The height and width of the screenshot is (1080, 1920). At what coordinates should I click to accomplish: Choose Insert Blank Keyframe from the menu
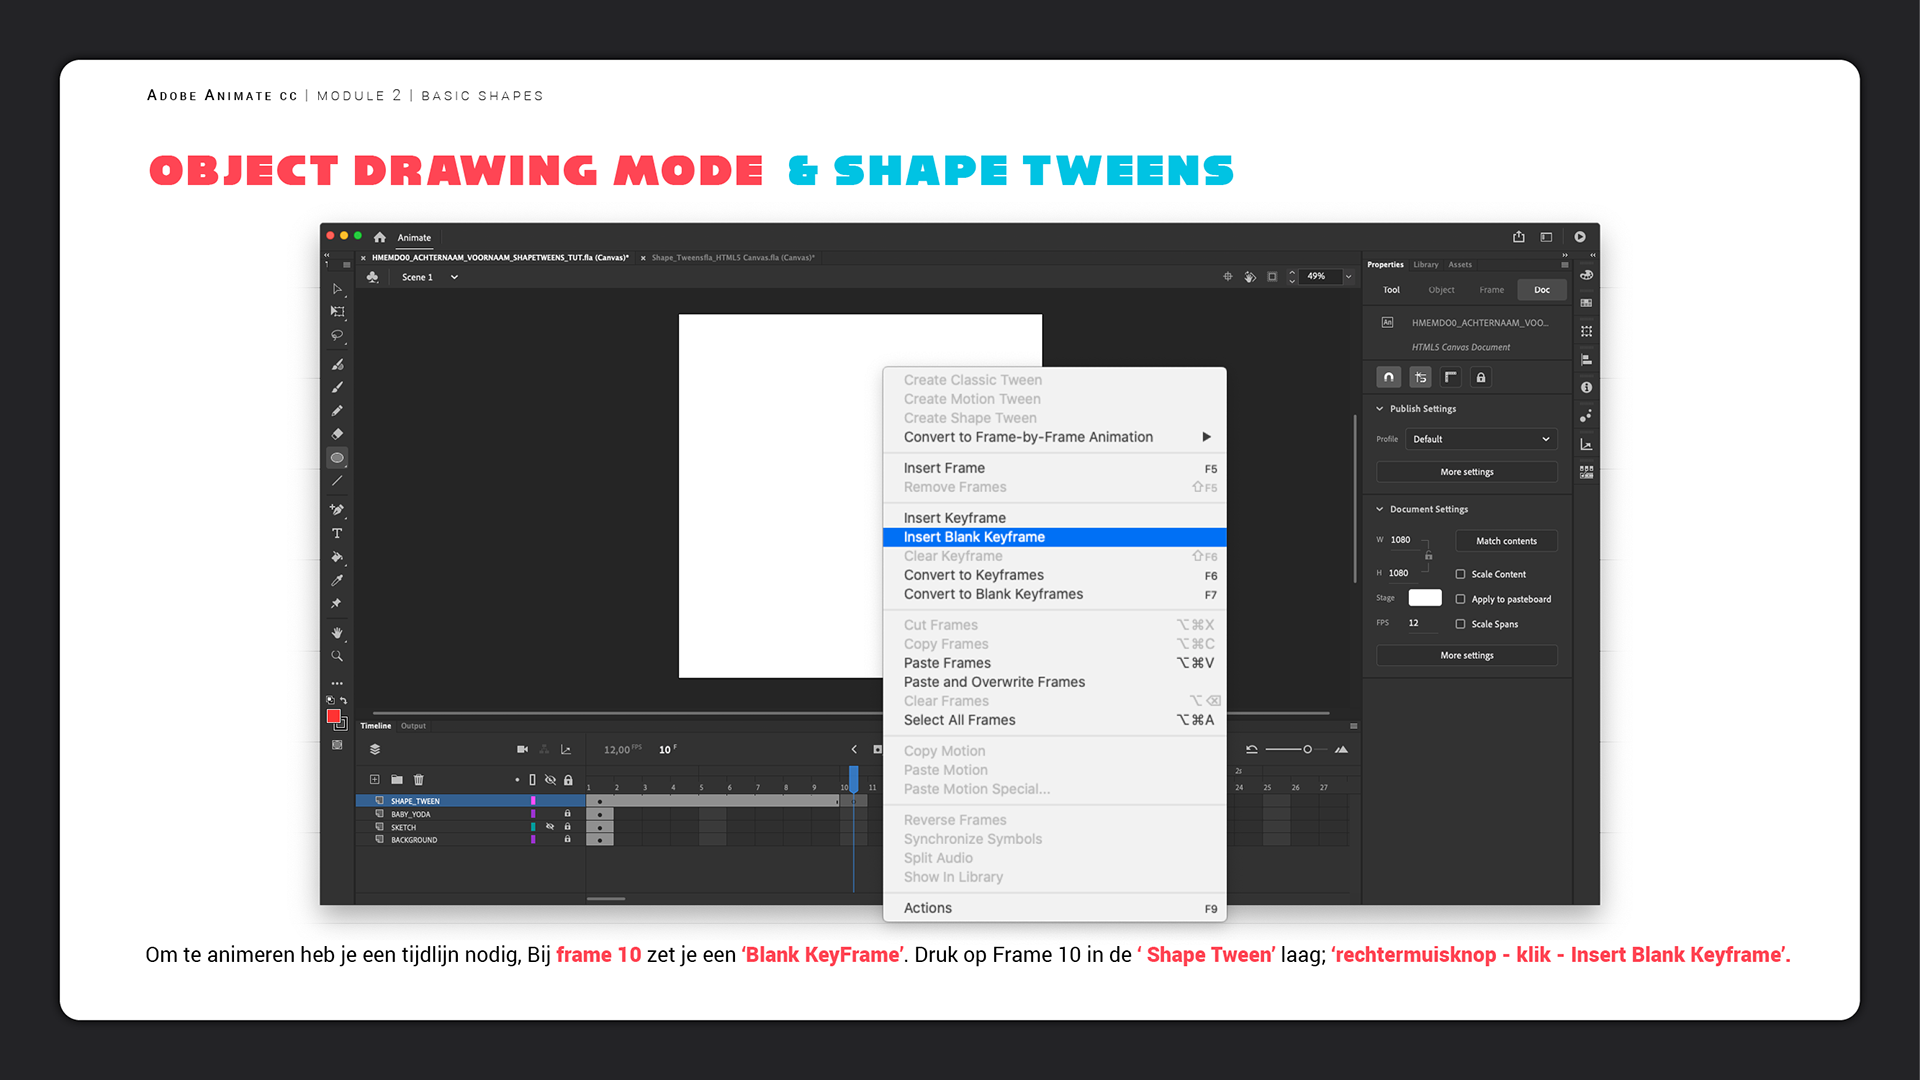point(974,537)
